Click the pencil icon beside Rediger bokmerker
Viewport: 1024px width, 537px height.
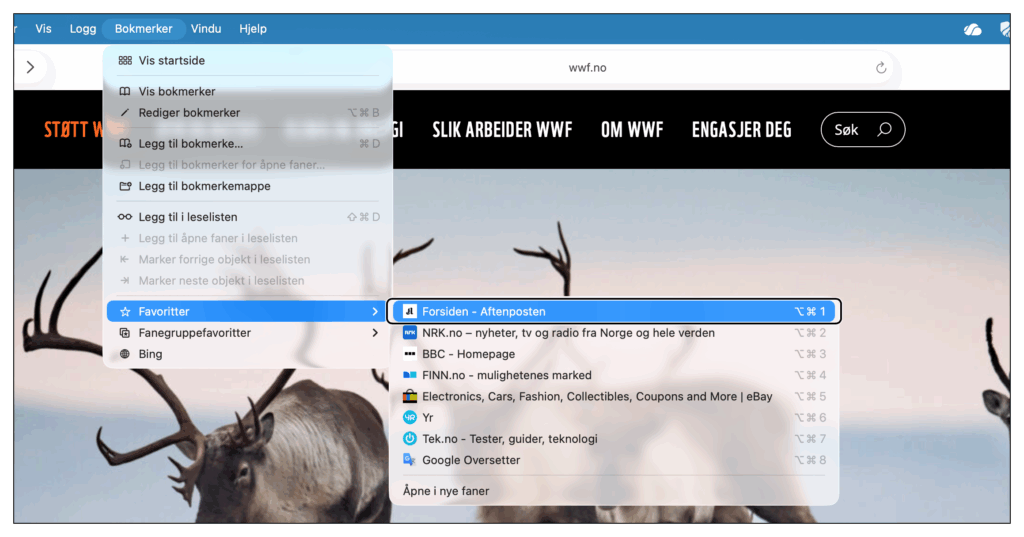click(125, 112)
